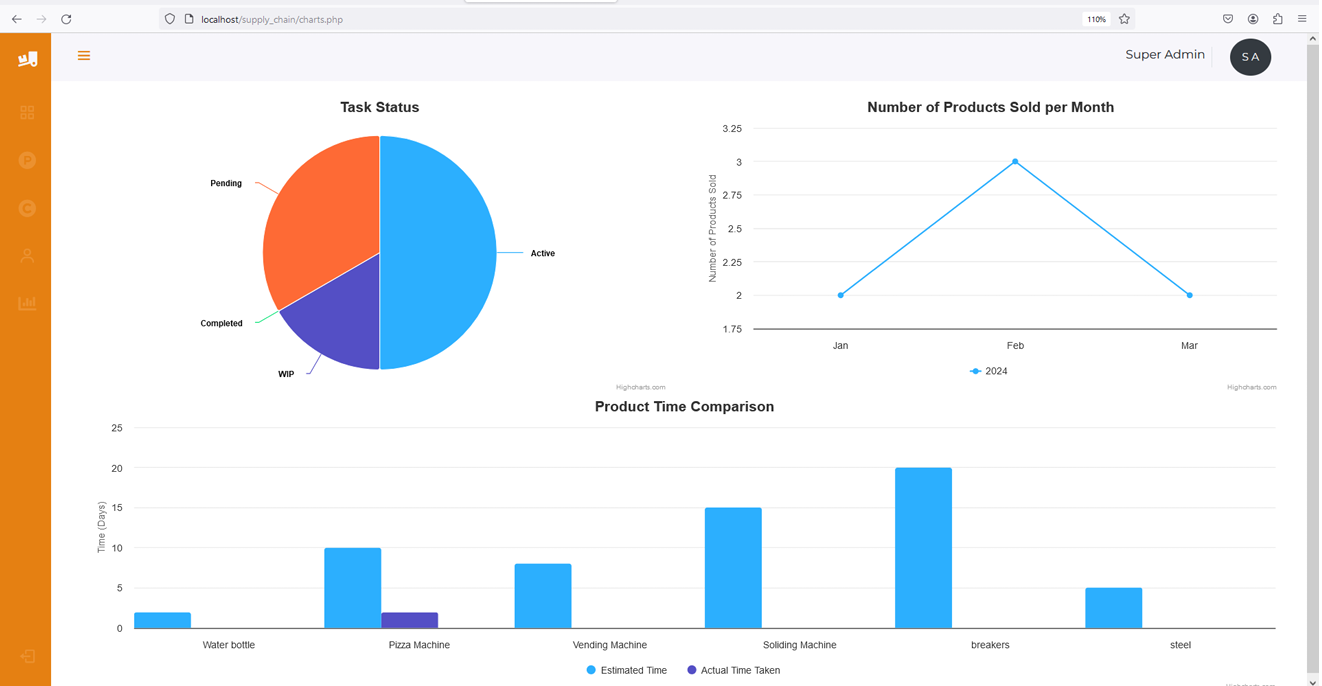Toggle Actual Time Taken legend item
The image size is (1322, 686).
coord(733,670)
